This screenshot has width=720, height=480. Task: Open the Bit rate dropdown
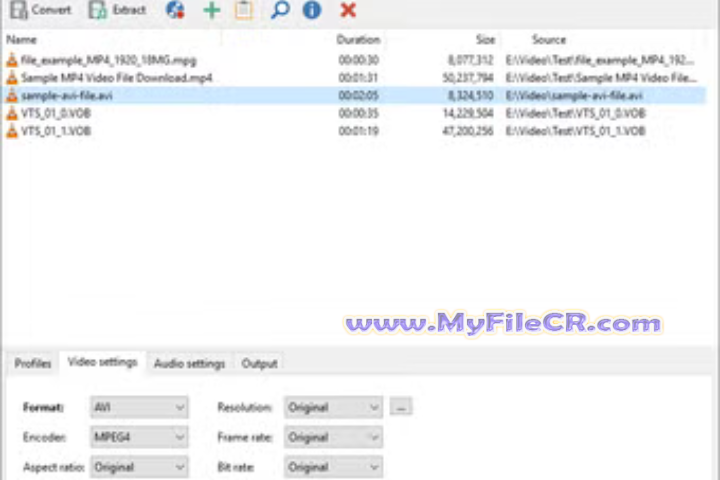333,467
